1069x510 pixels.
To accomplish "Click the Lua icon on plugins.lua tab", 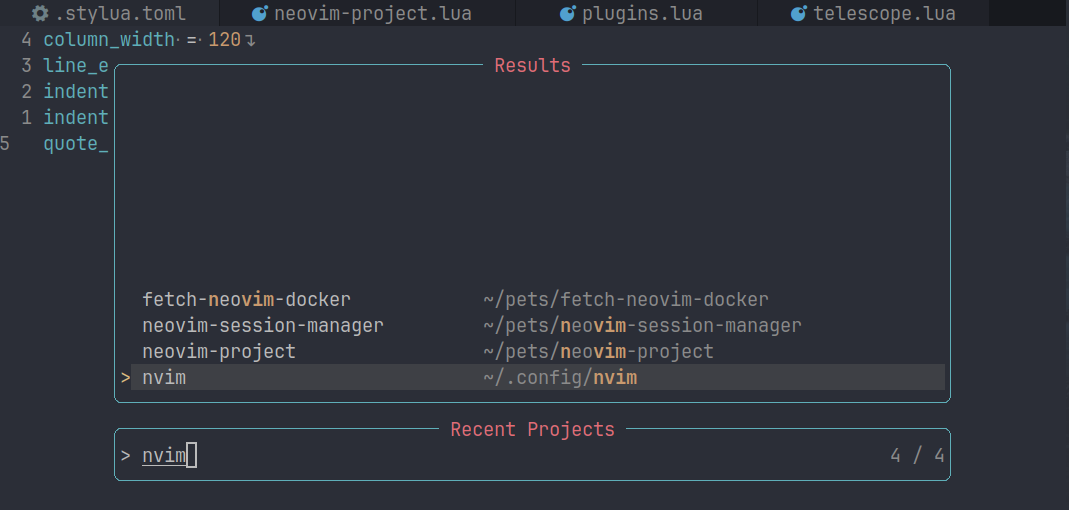I will (x=568, y=13).
